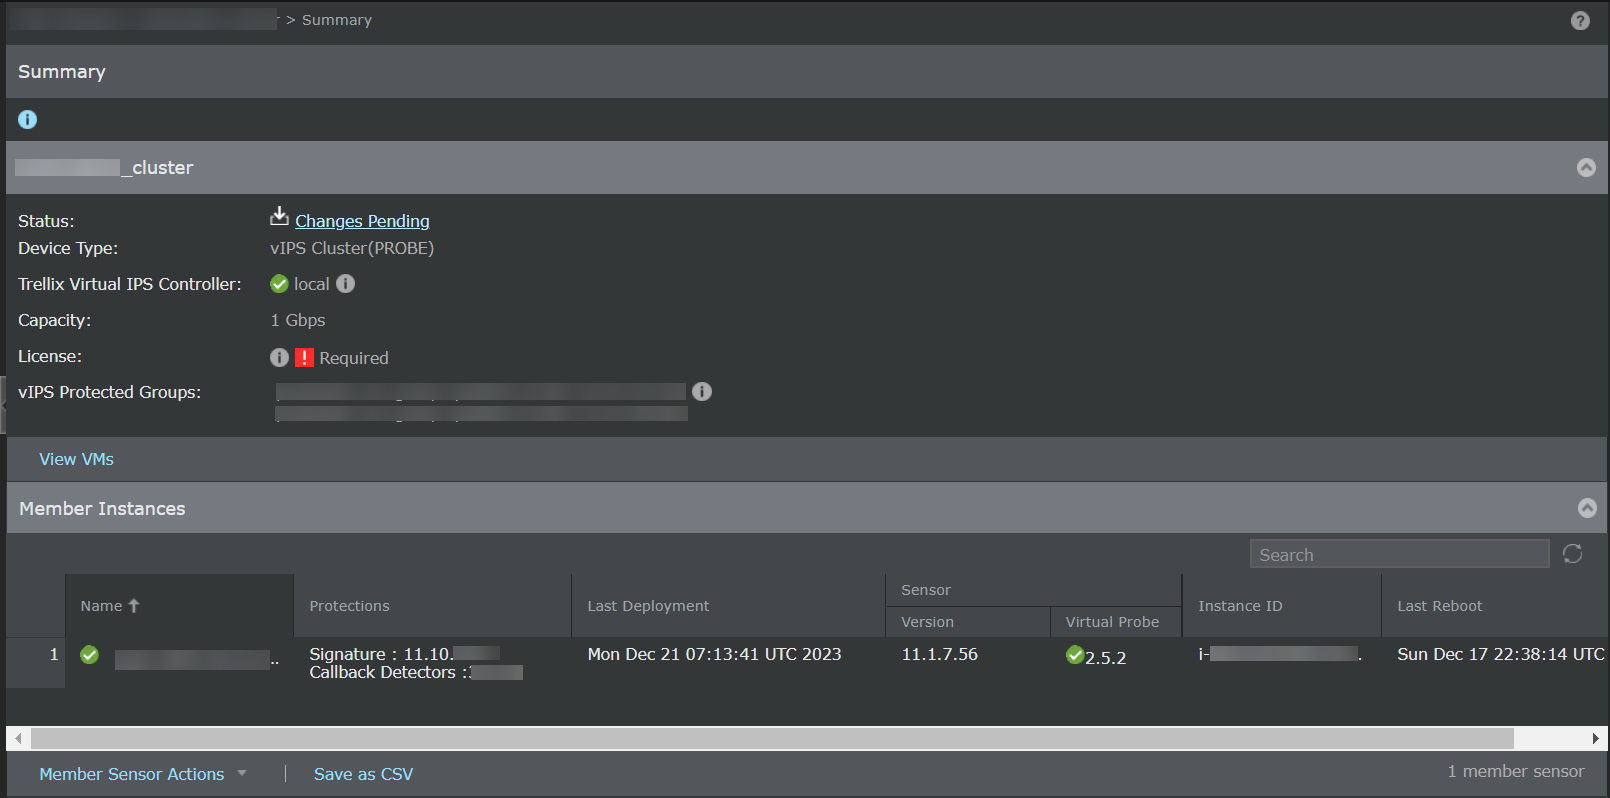Click the '1 Gbps' capacity value
1610x798 pixels.
tap(298, 320)
